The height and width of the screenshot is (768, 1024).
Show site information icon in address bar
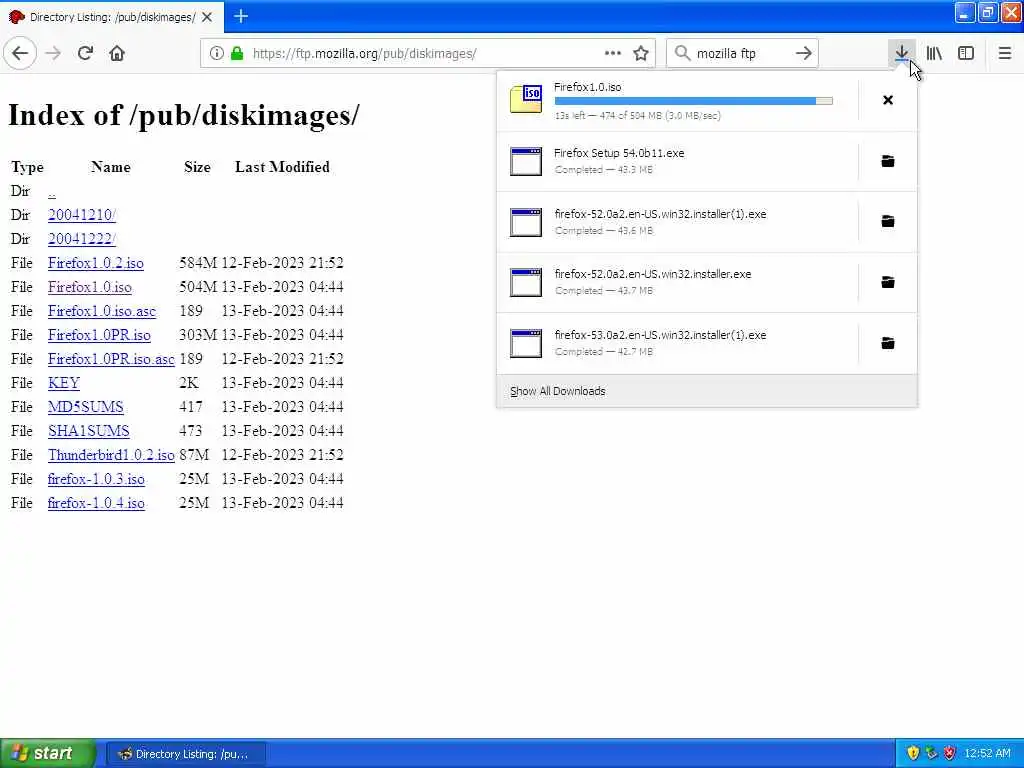click(x=216, y=53)
